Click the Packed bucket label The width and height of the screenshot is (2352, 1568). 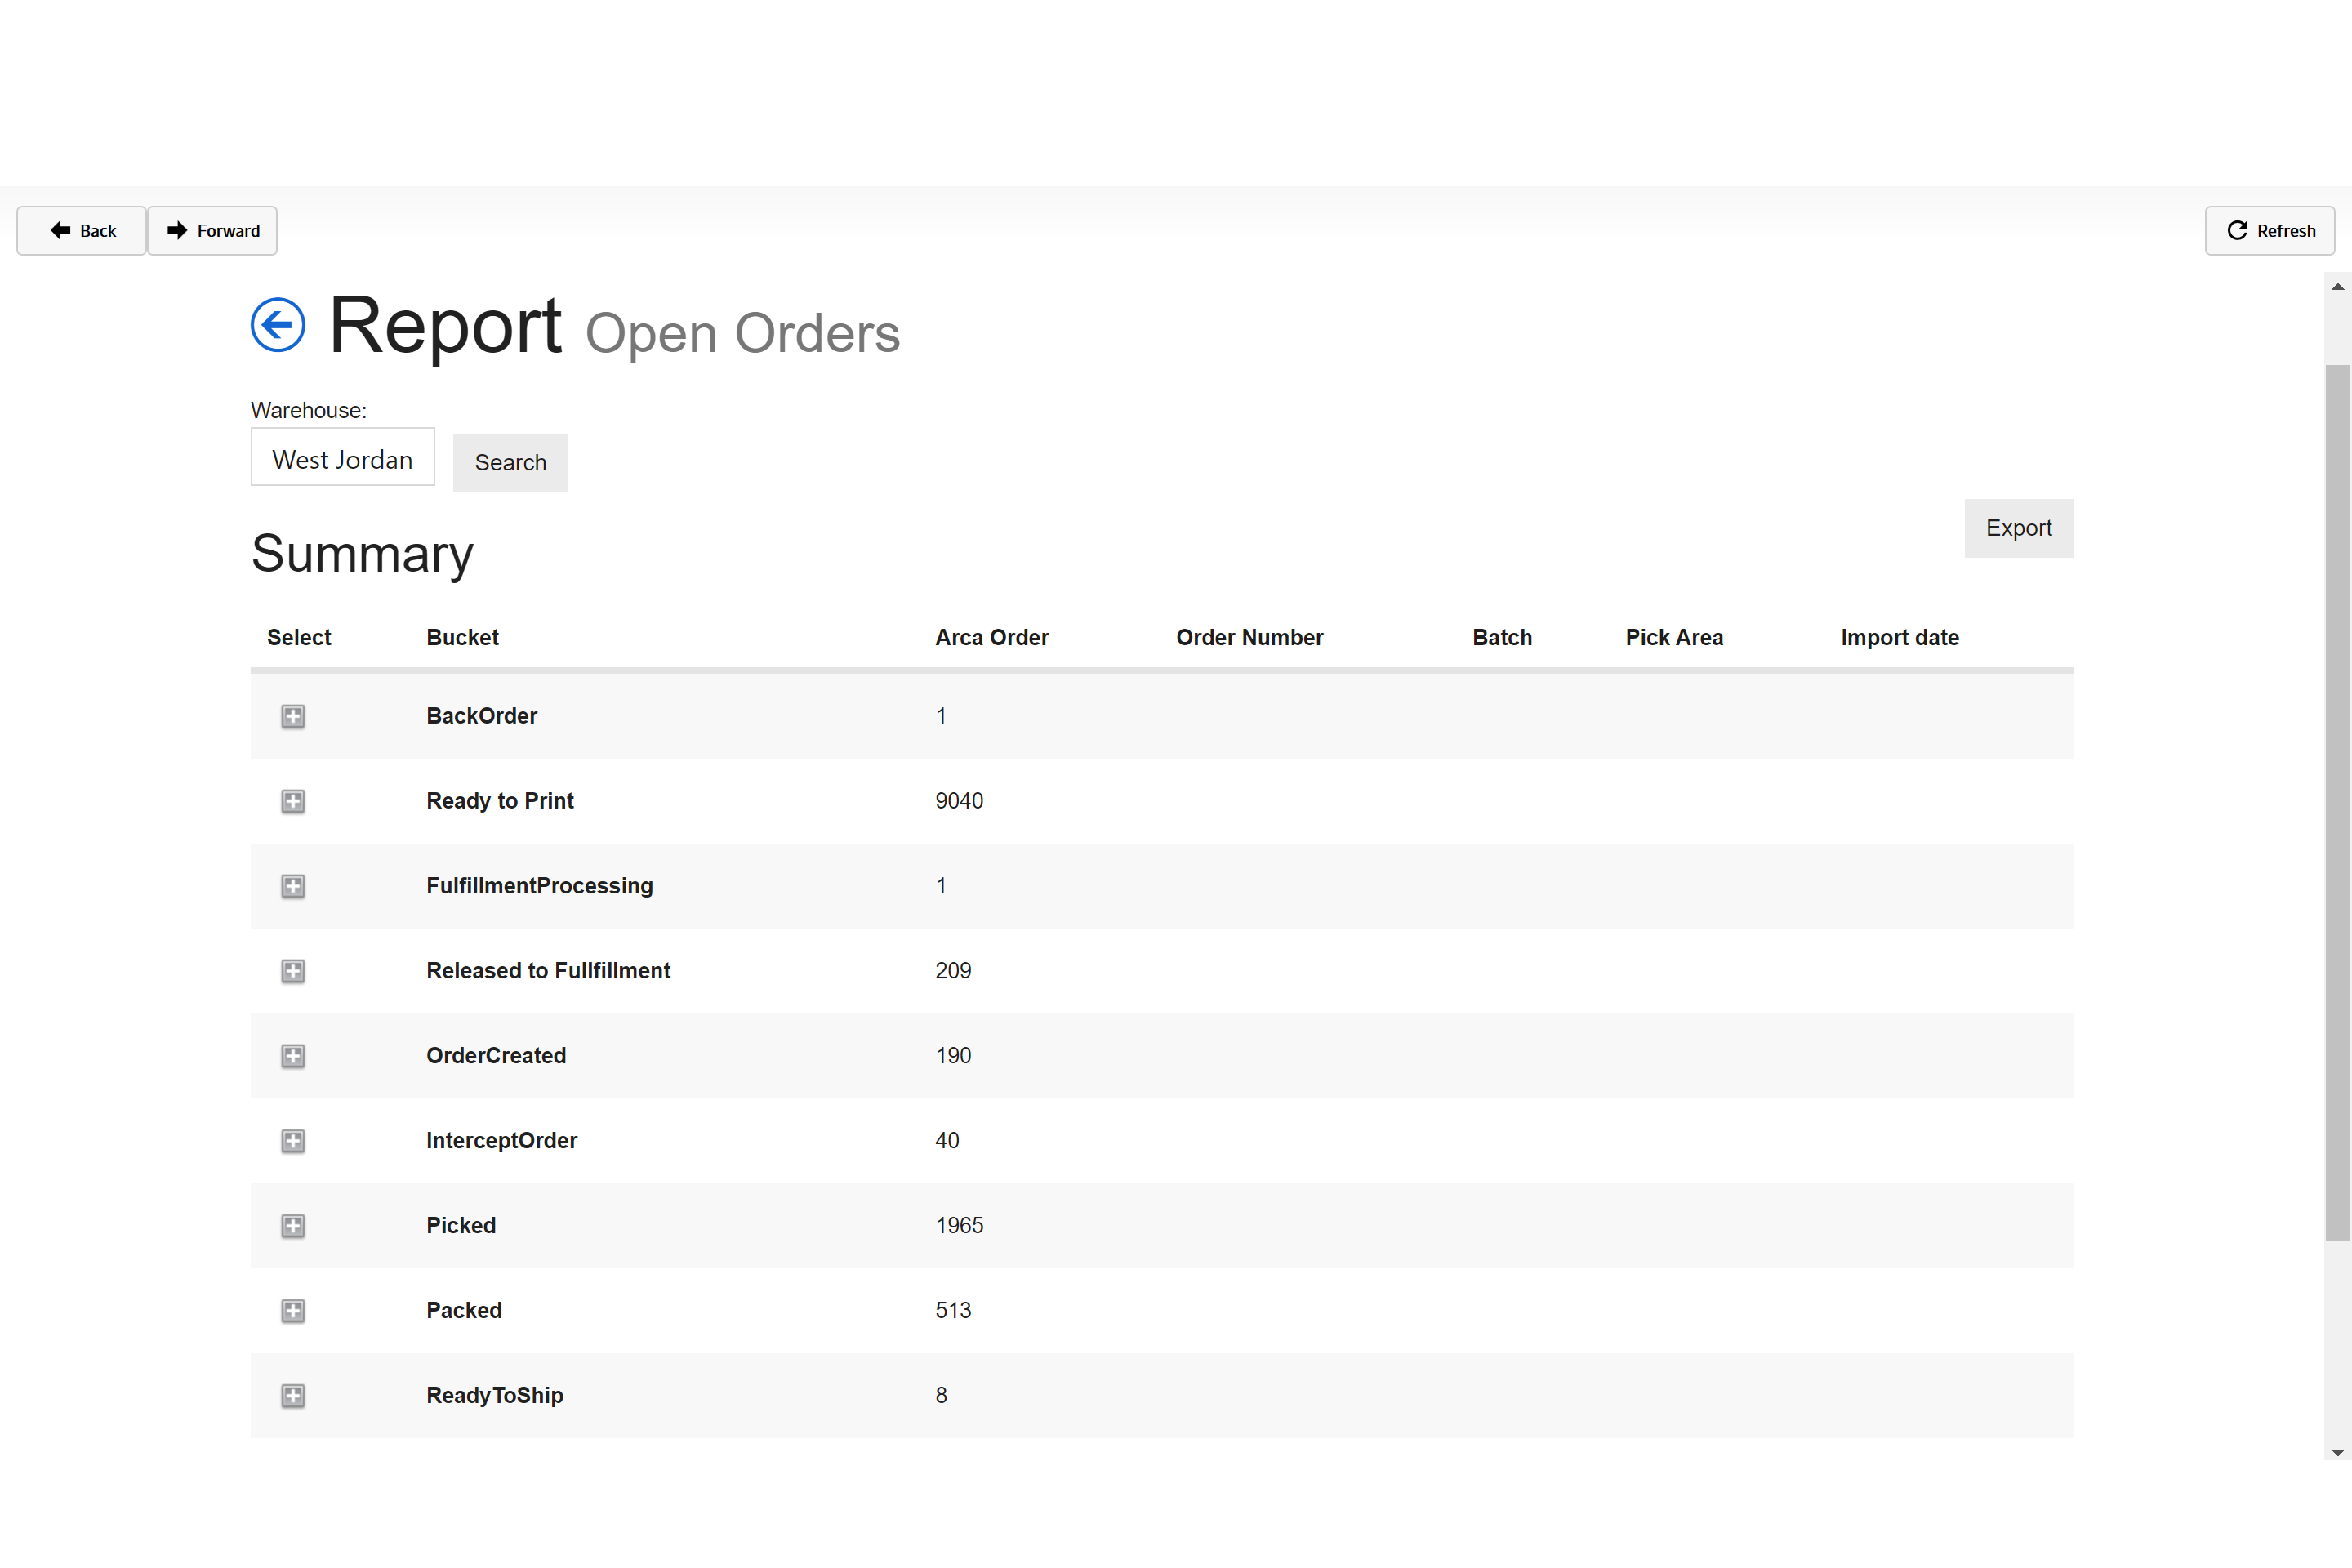464,1311
